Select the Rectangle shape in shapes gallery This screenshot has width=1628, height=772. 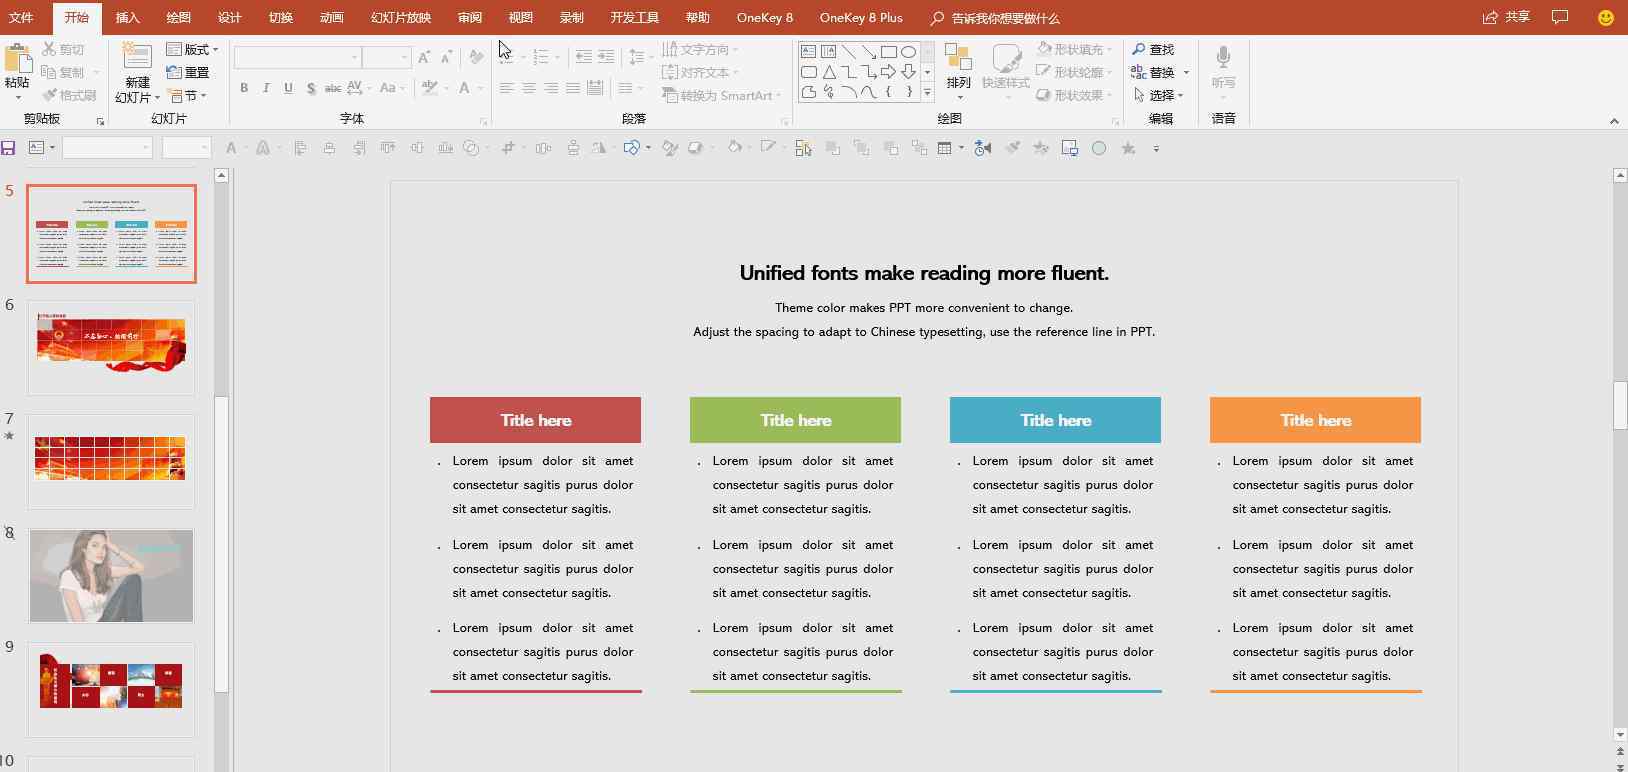pyautogui.click(x=888, y=51)
